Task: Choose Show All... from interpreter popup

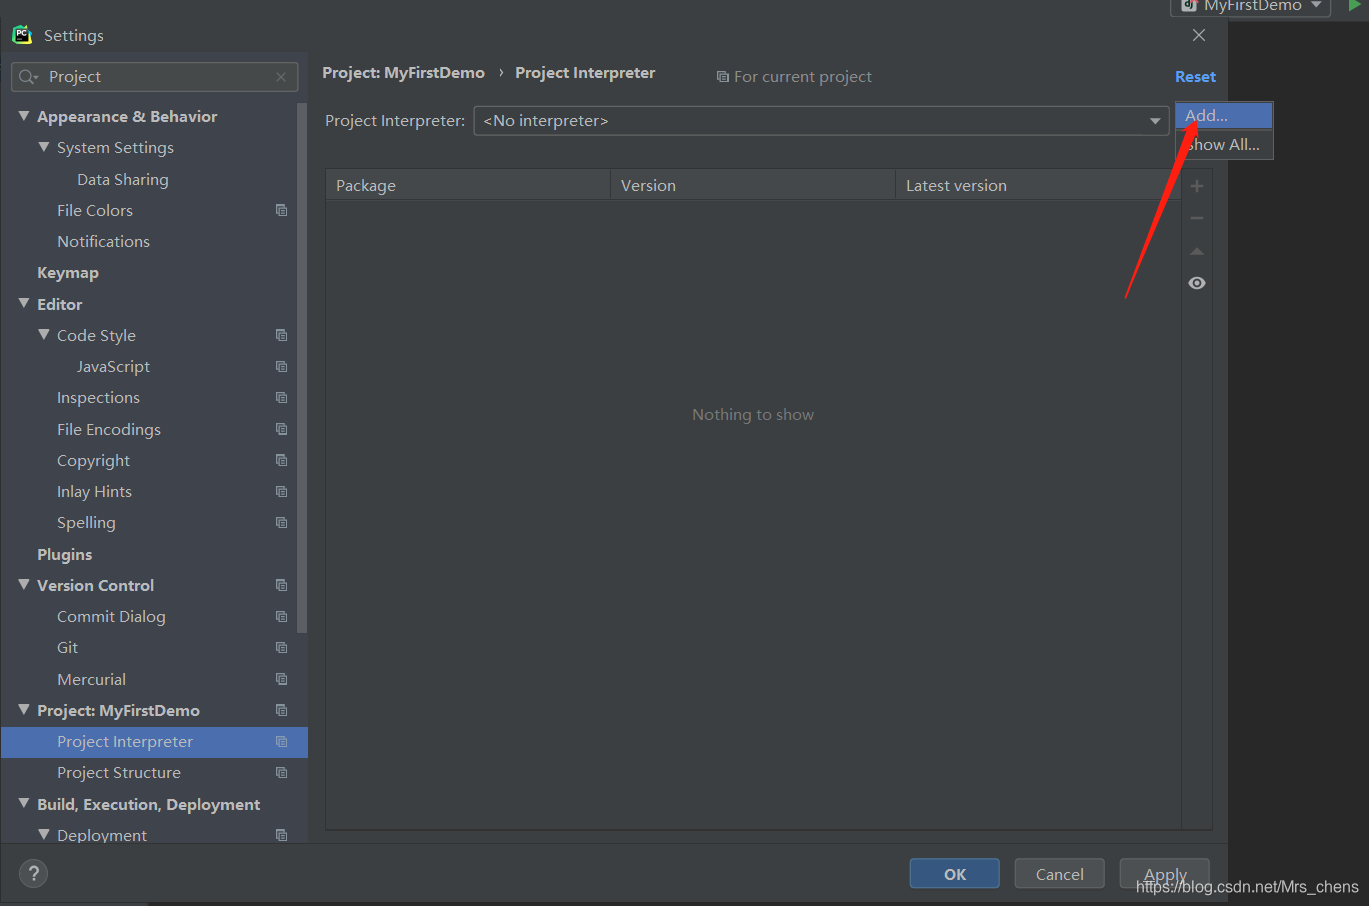Action: tap(1224, 145)
